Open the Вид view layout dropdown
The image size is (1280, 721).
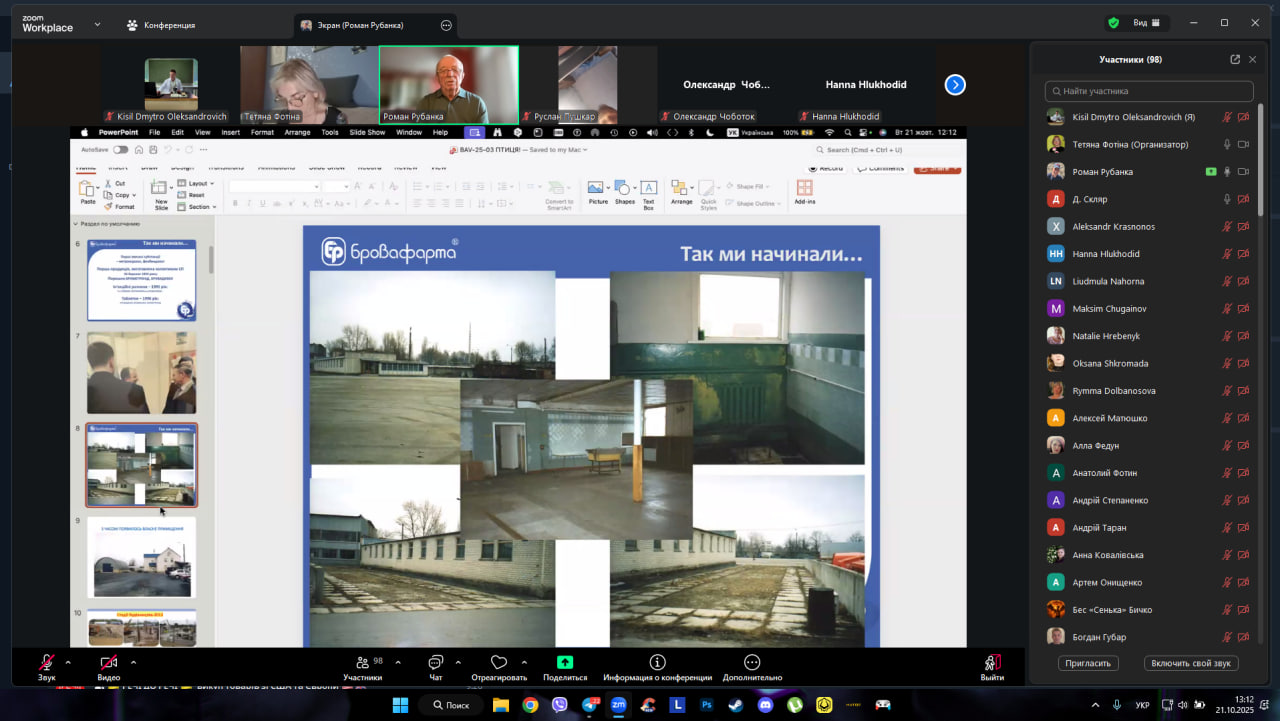pyautogui.click(x=1146, y=23)
